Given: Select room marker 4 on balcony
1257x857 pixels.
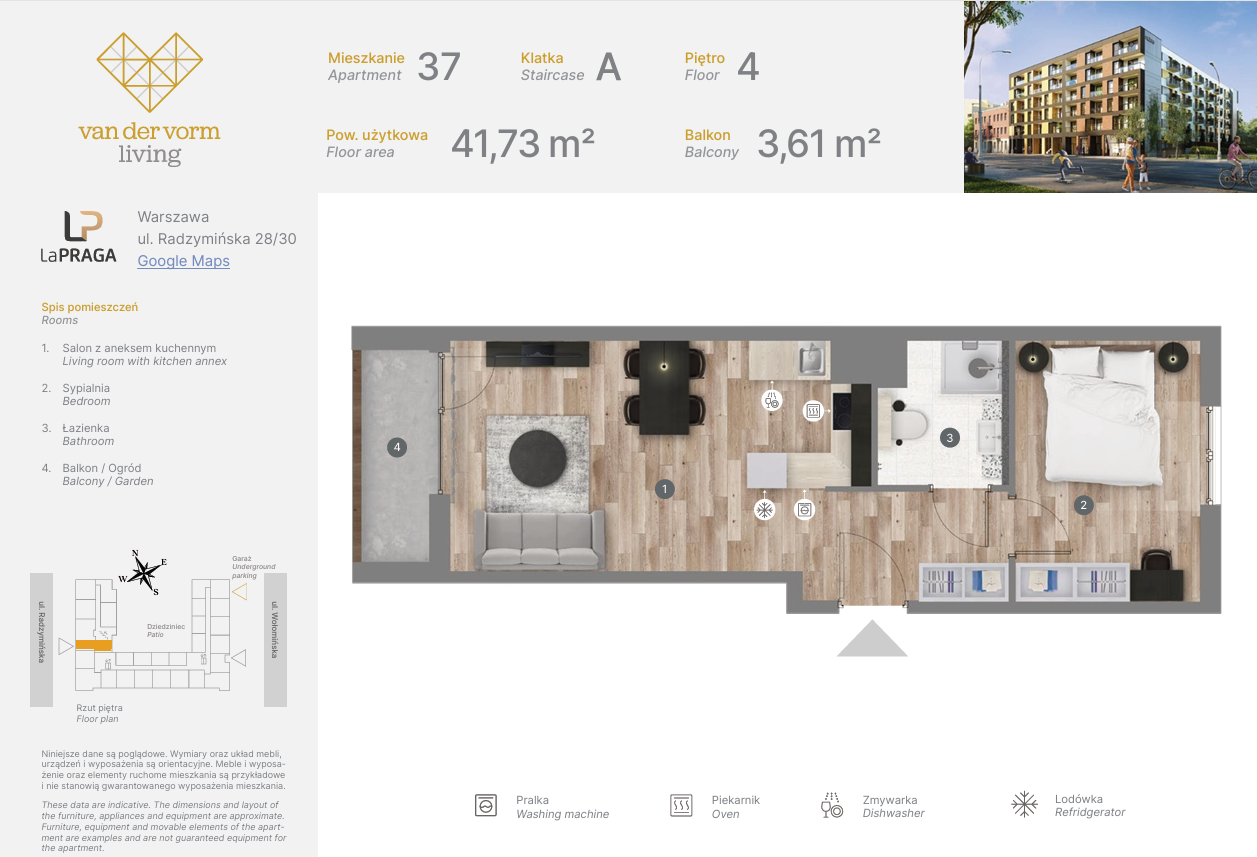Looking at the screenshot, I should tap(397, 448).
